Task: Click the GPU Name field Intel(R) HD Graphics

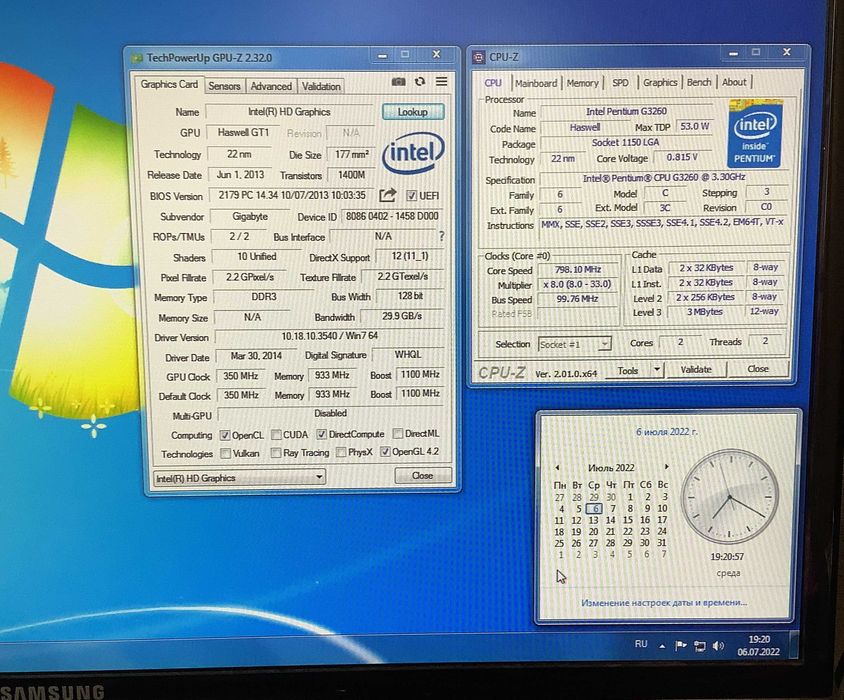Action: pos(289,112)
